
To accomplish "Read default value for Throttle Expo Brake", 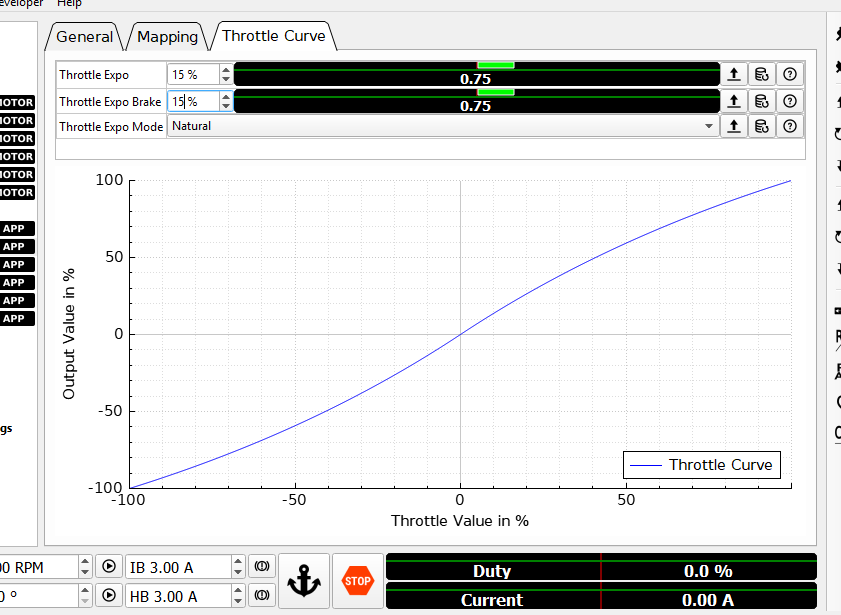I will tap(762, 101).
